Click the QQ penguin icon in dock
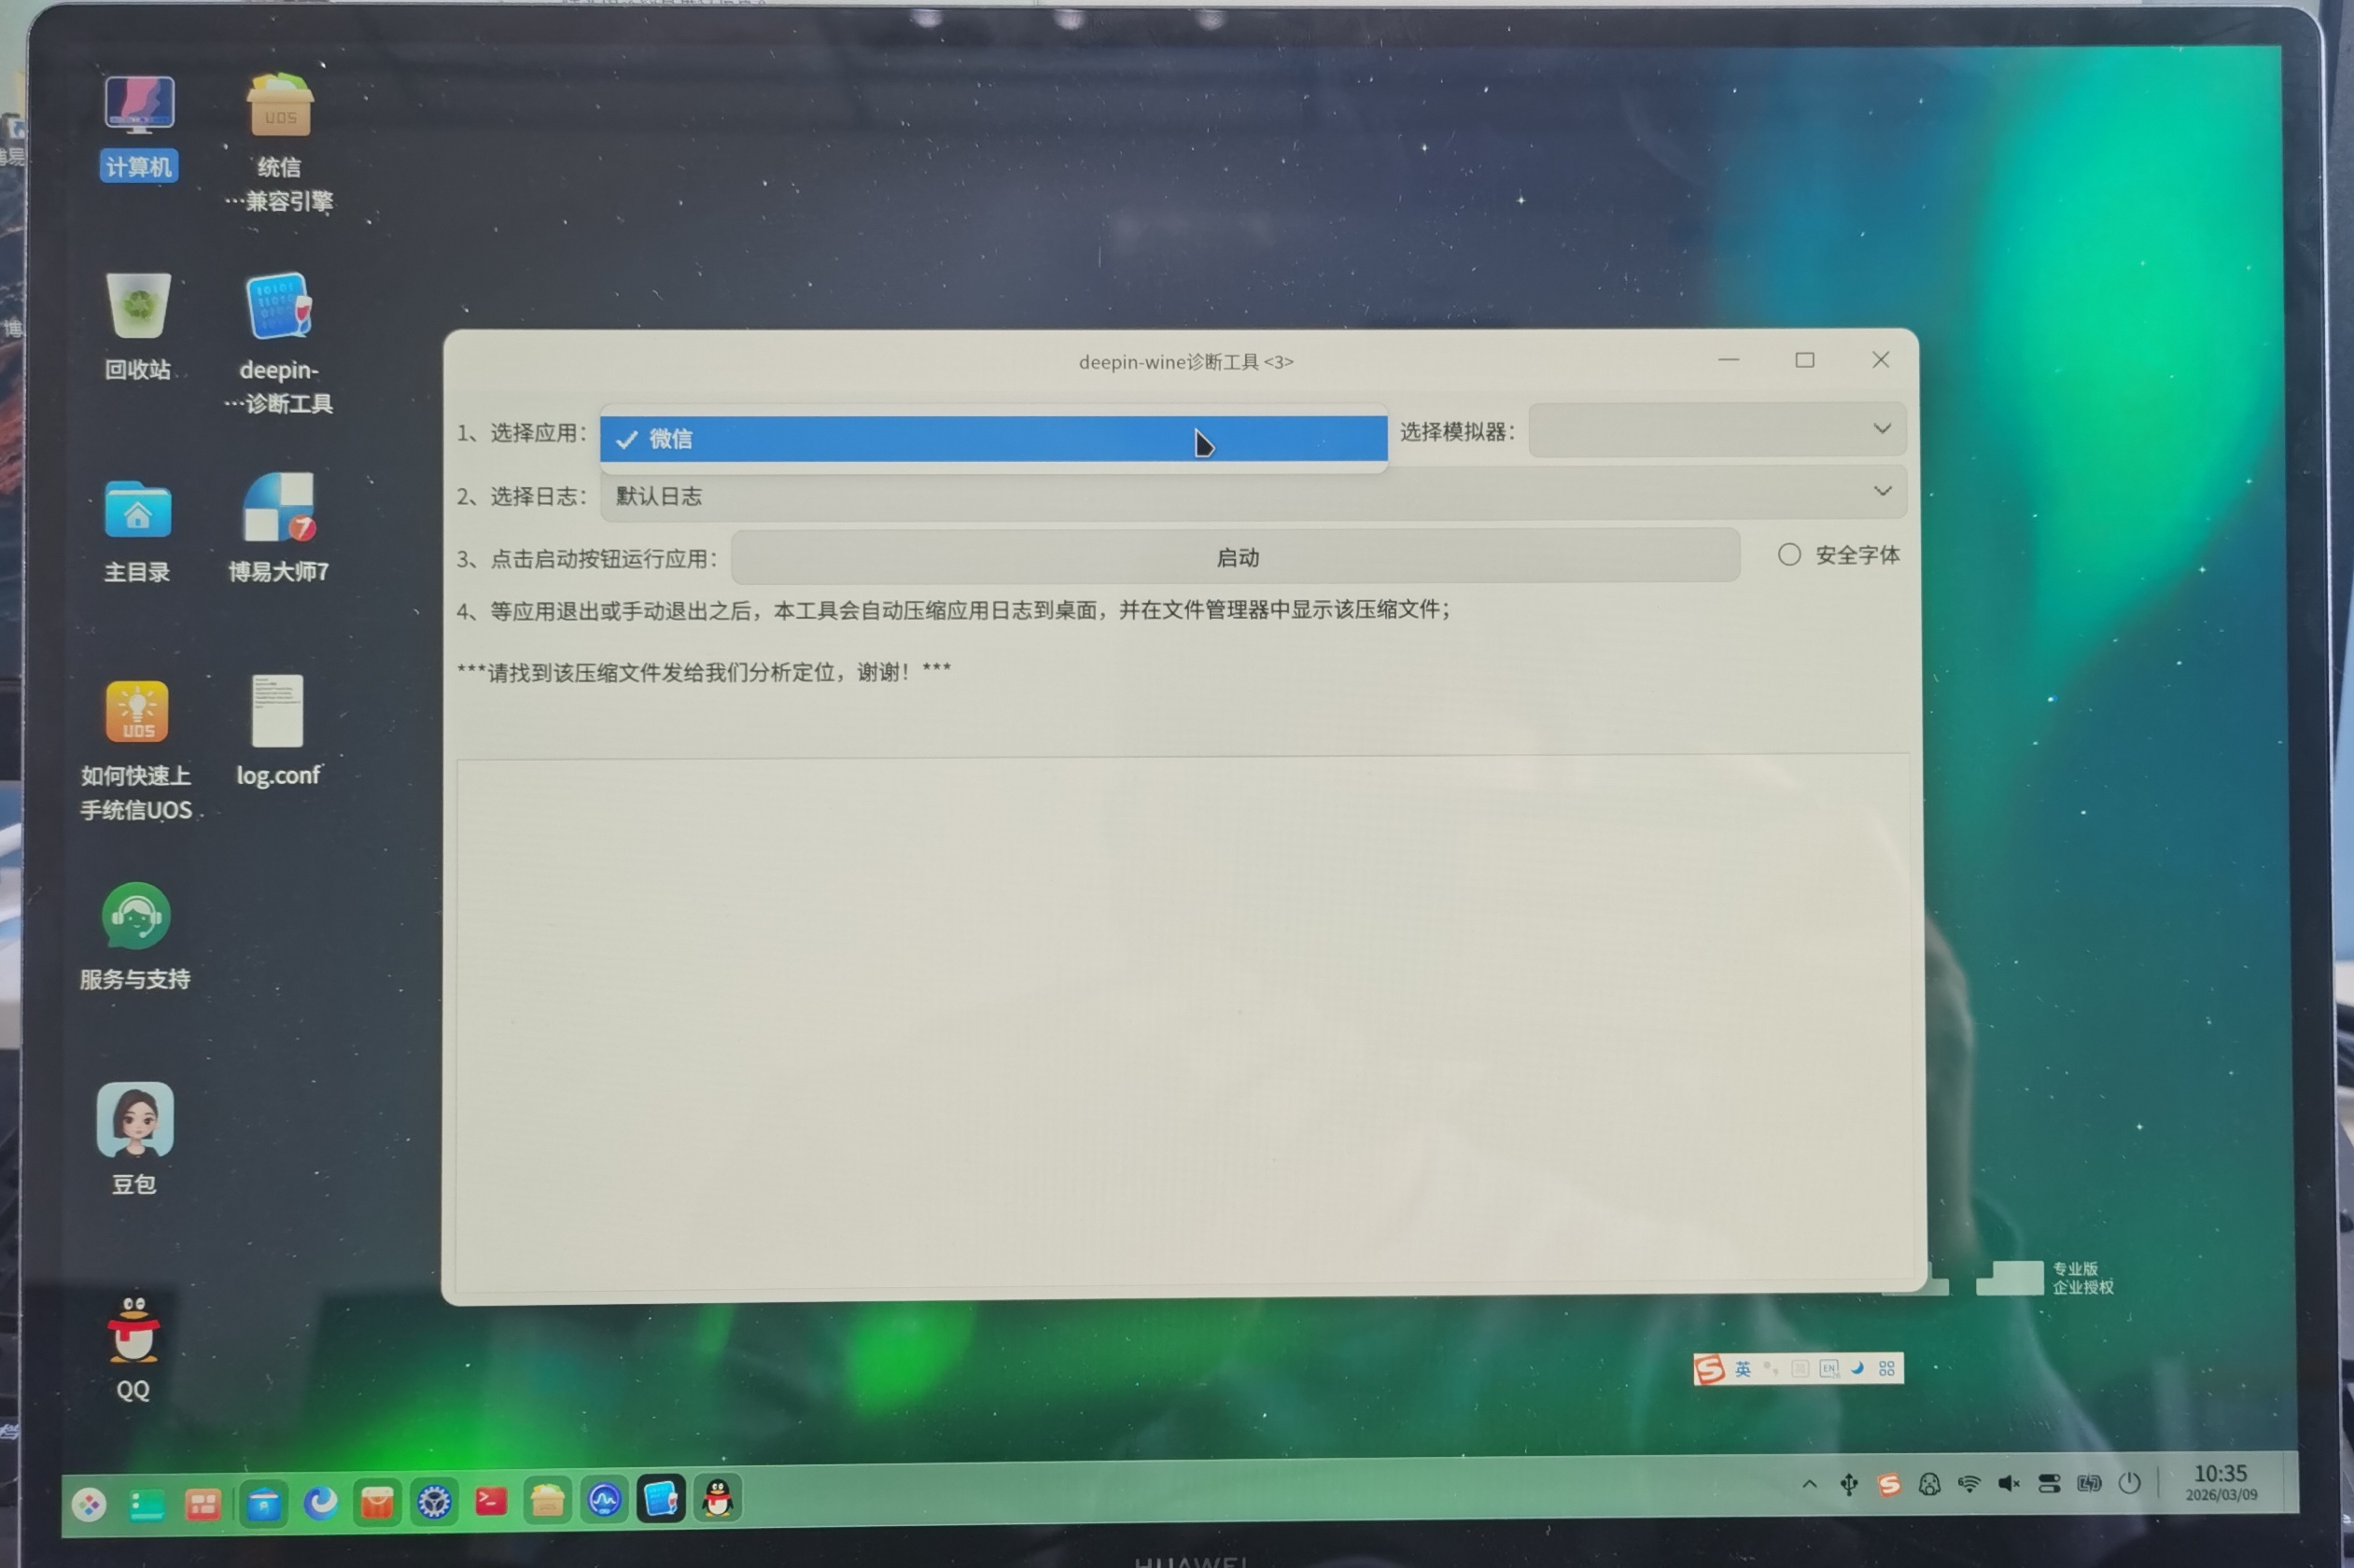This screenshot has width=2354, height=1568. (717, 1499)
